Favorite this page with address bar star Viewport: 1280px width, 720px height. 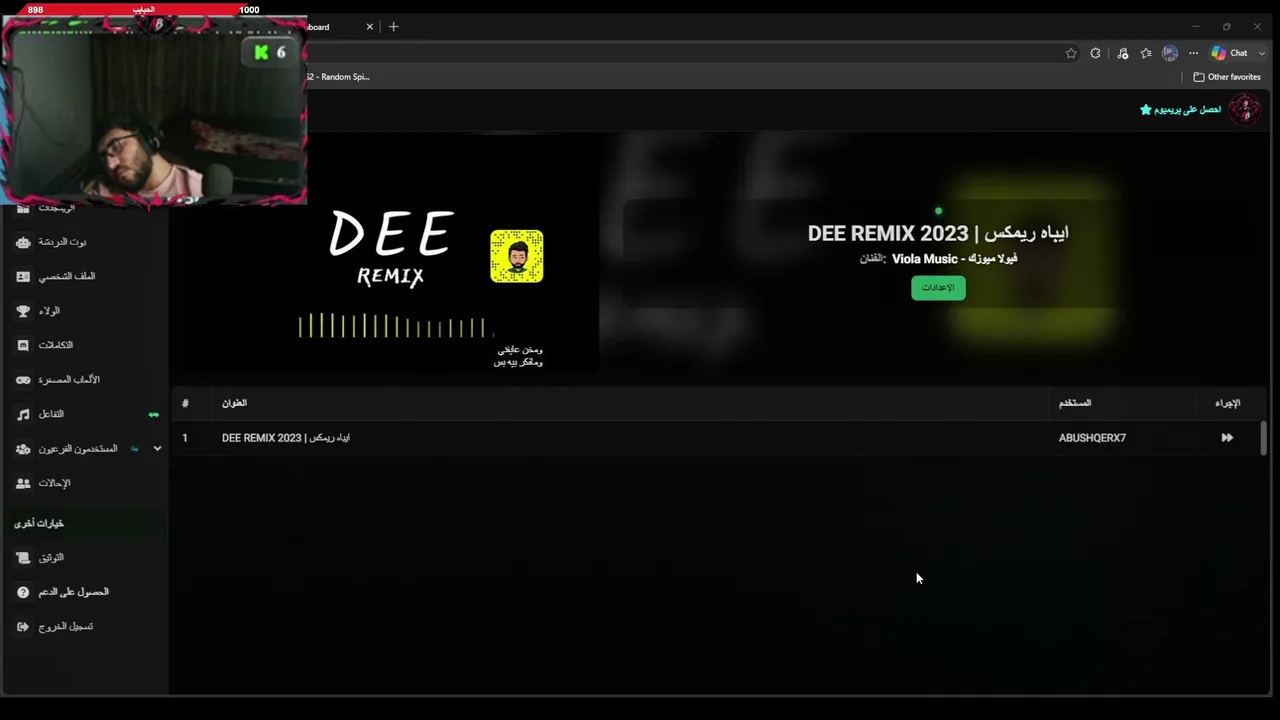click(1071, 53)
